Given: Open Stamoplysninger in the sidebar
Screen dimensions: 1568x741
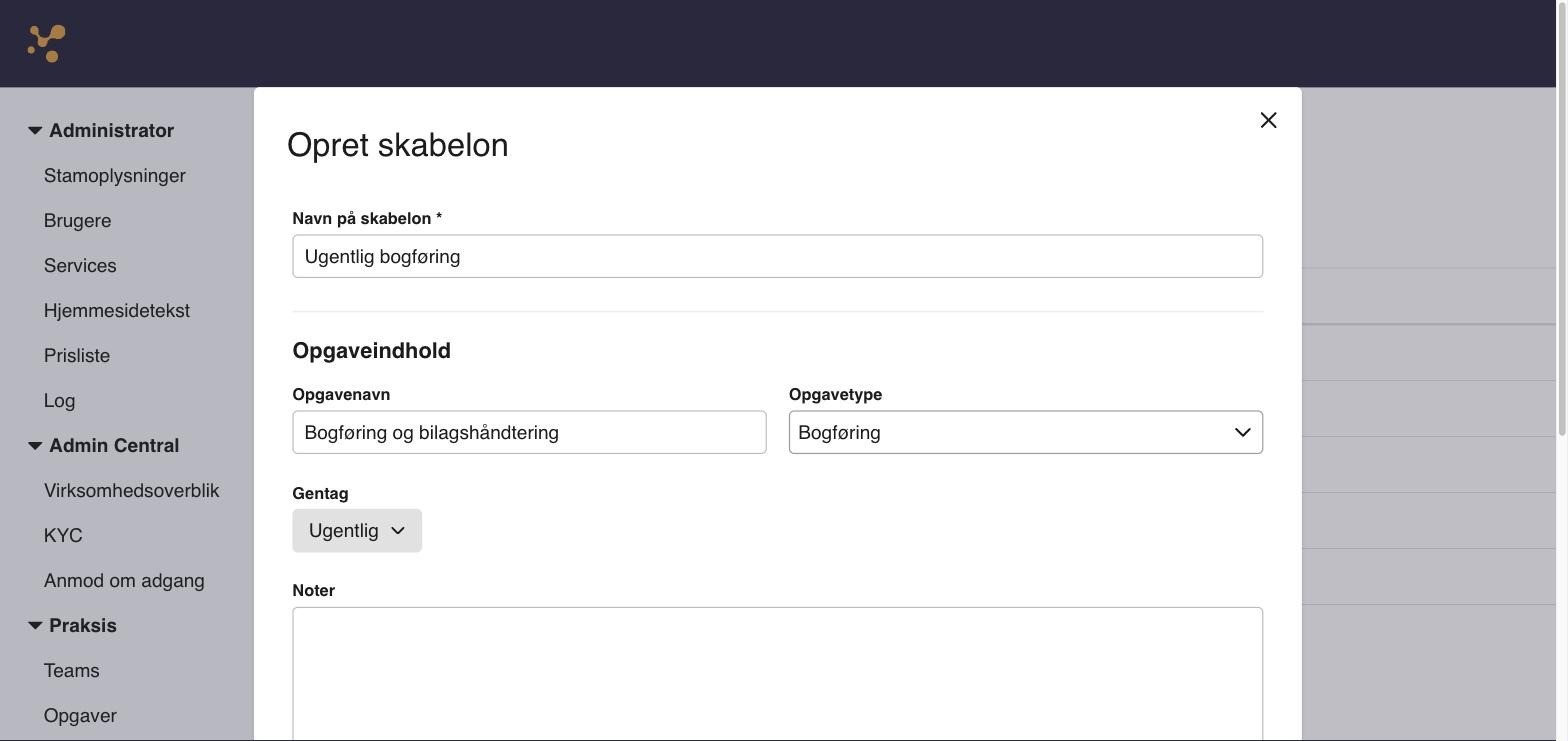Looking at the screenshot, I should tap(115, 176).
